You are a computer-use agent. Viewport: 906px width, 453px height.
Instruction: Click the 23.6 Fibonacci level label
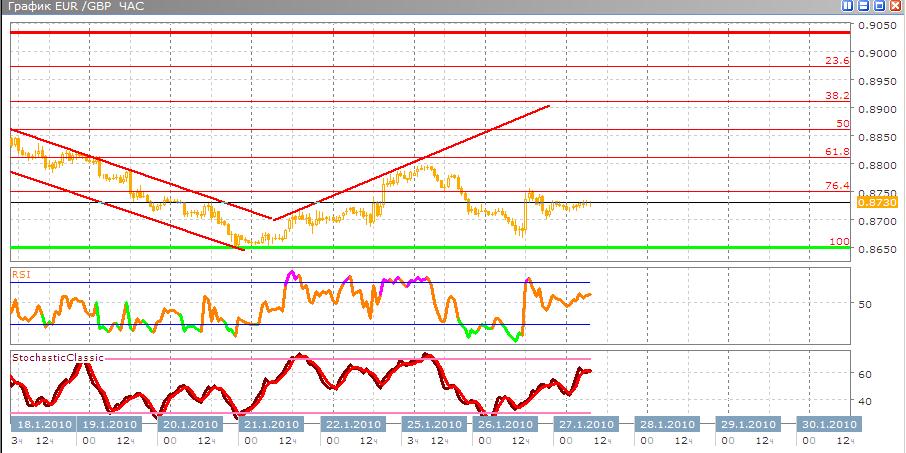(x=837, y=60)
